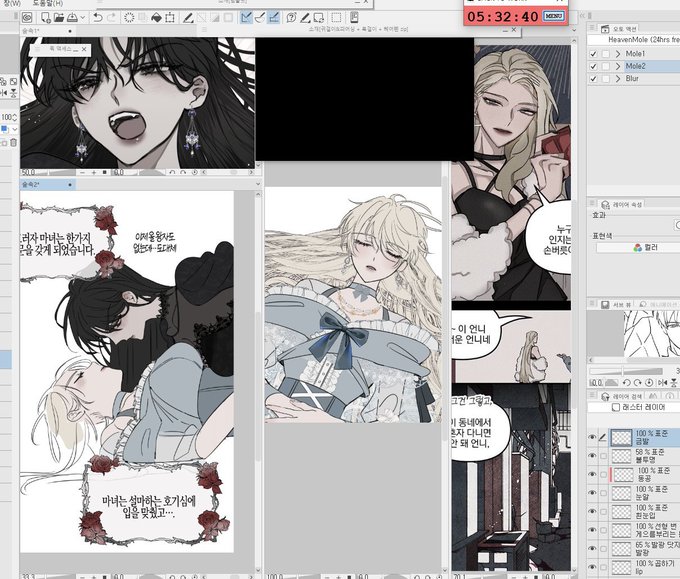Open the 레이어 속성 panel tab
This screenshot has width=680, height=579.
tap(622, 205)
